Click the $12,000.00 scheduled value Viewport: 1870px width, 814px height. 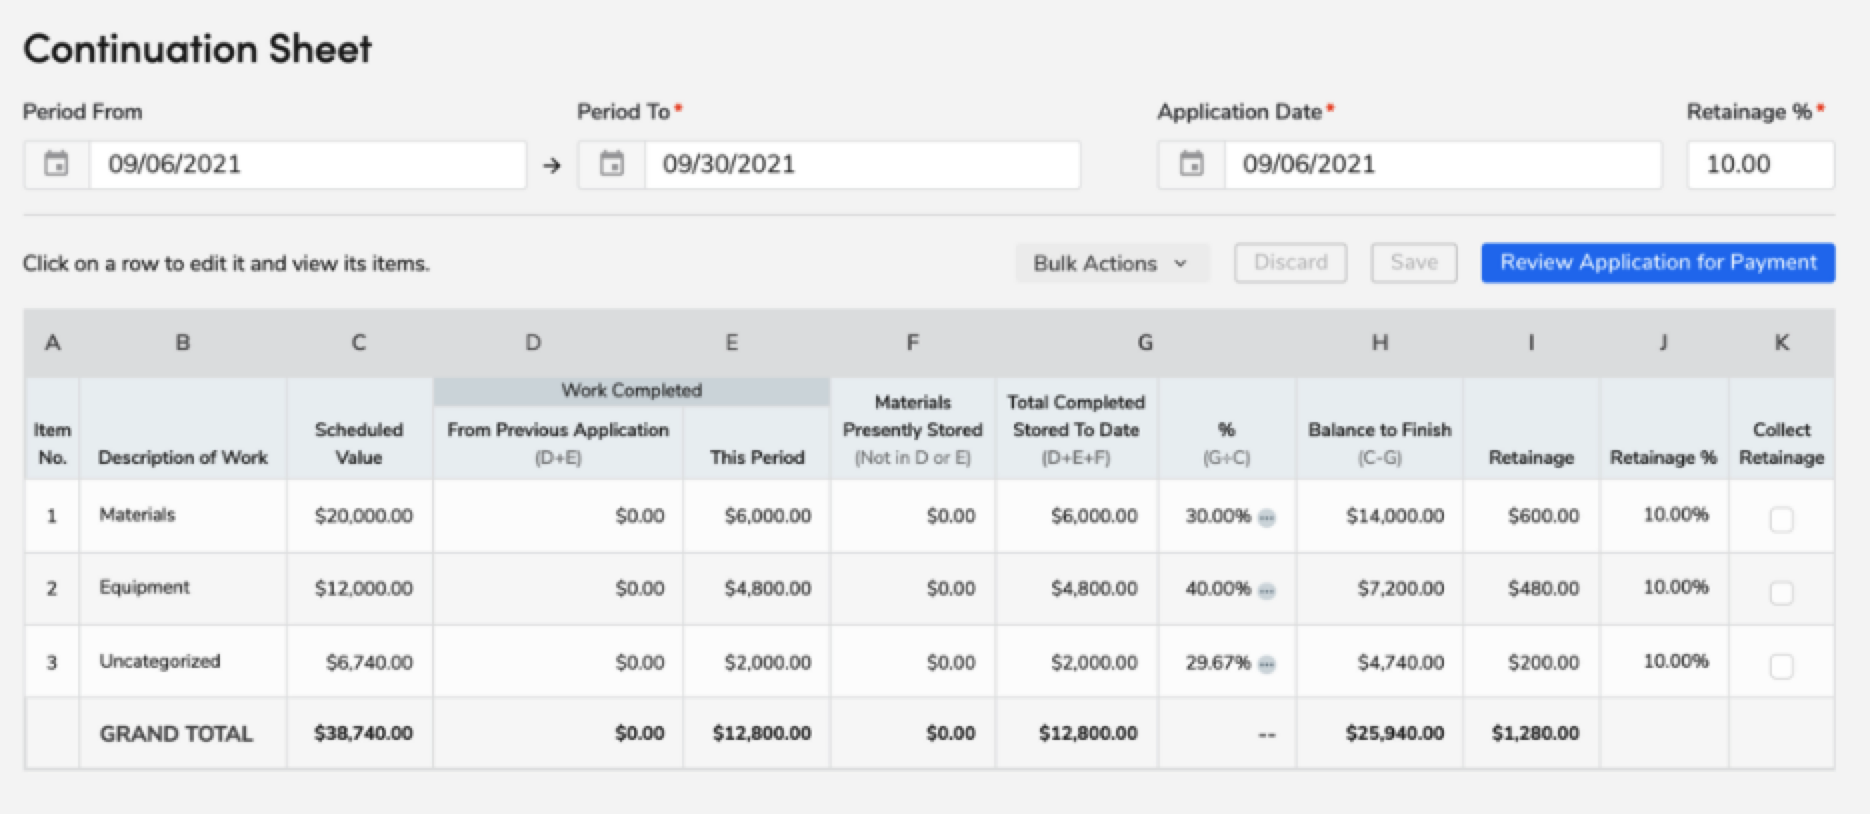point(363,589)
